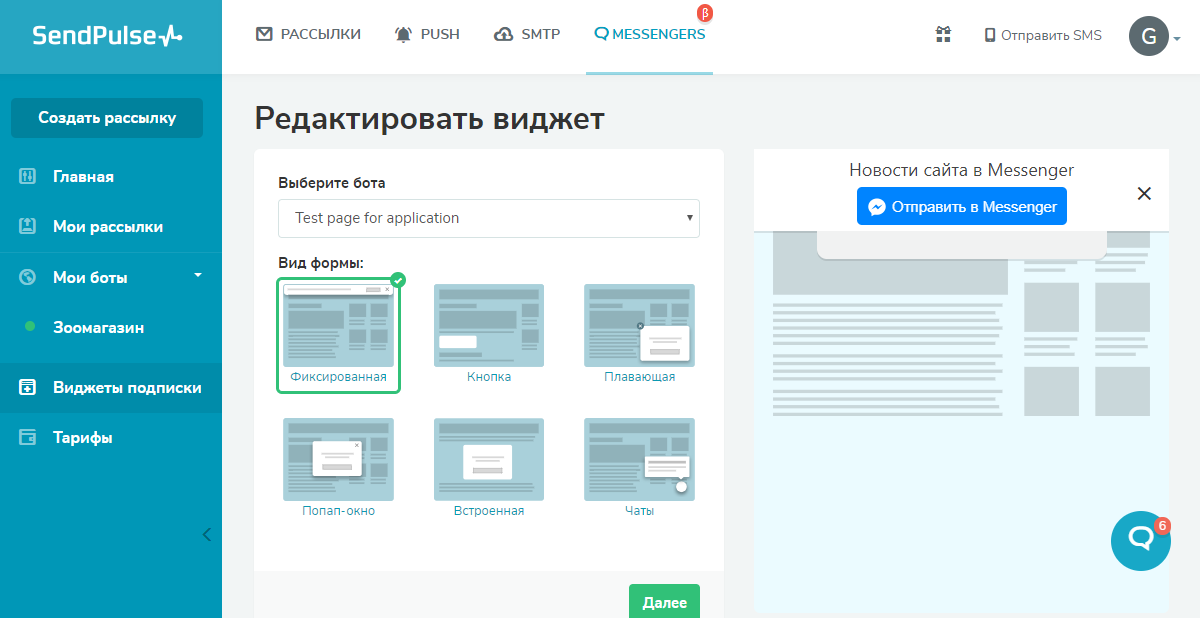Open the PUSH tab
The width and height of the screenshot is (1200, 618).
tap(428, 34)
